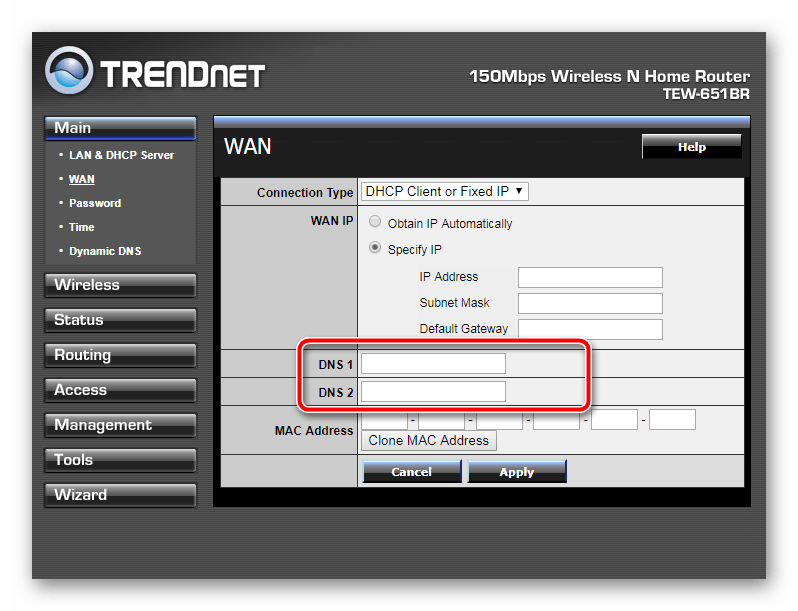Click the DNS 1 input field

pyautogui.click(x=434, y=364)
